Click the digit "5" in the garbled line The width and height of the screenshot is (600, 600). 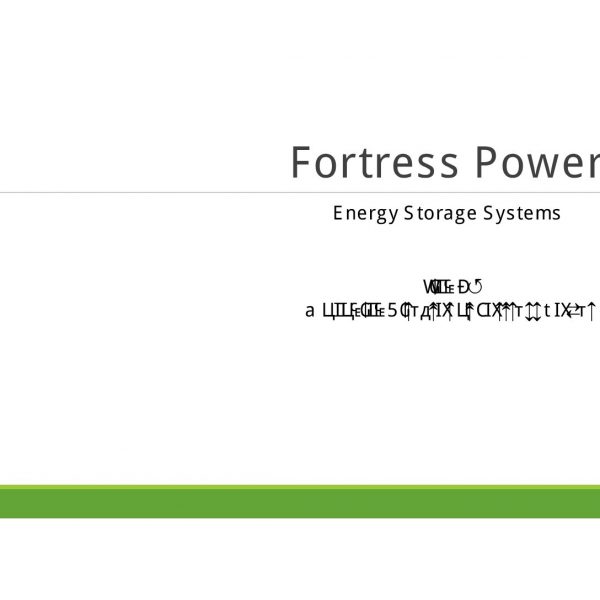[393, 311]
